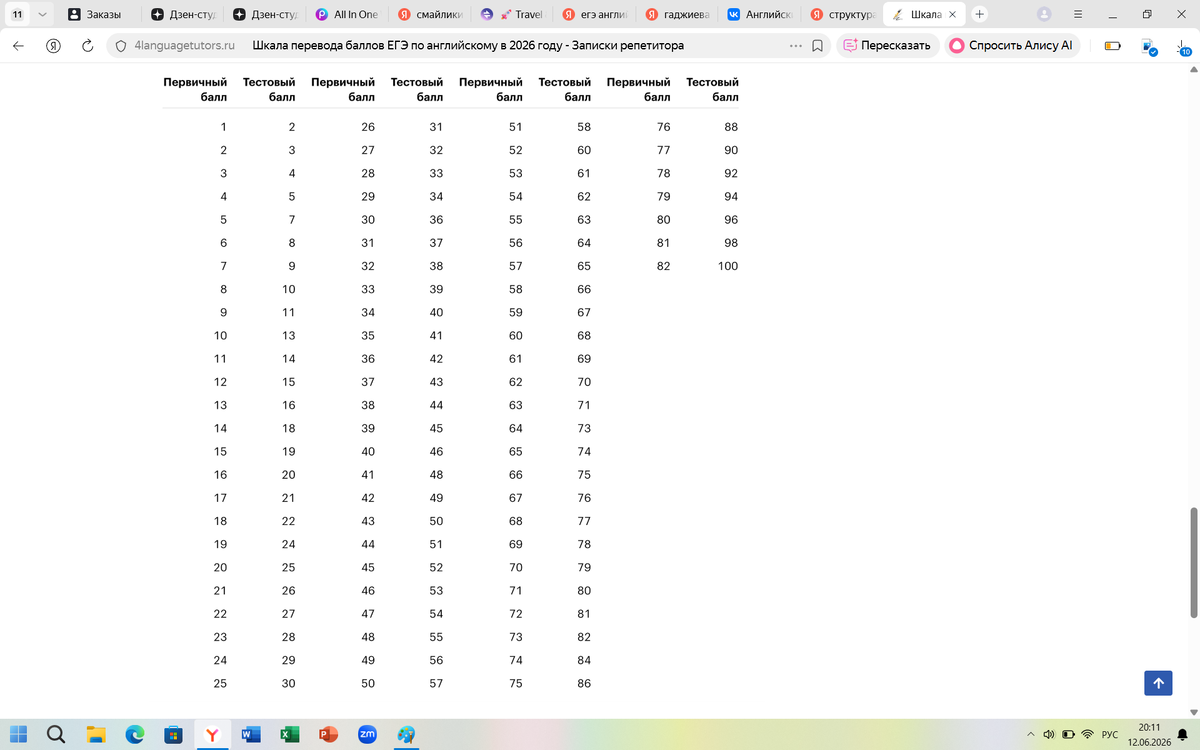Bookmark this page with the bookmark icon

817,45
